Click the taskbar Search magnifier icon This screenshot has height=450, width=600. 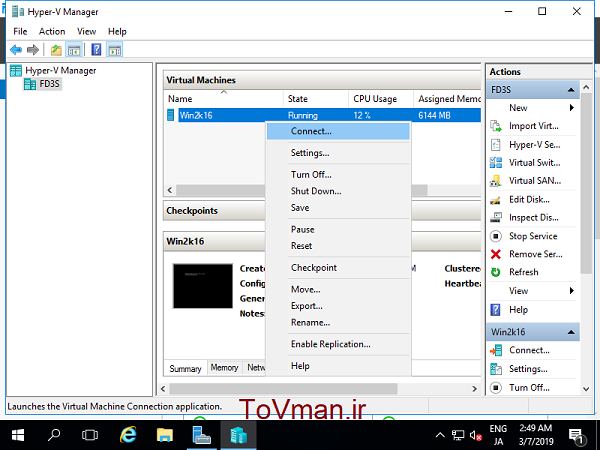point(54,435)
